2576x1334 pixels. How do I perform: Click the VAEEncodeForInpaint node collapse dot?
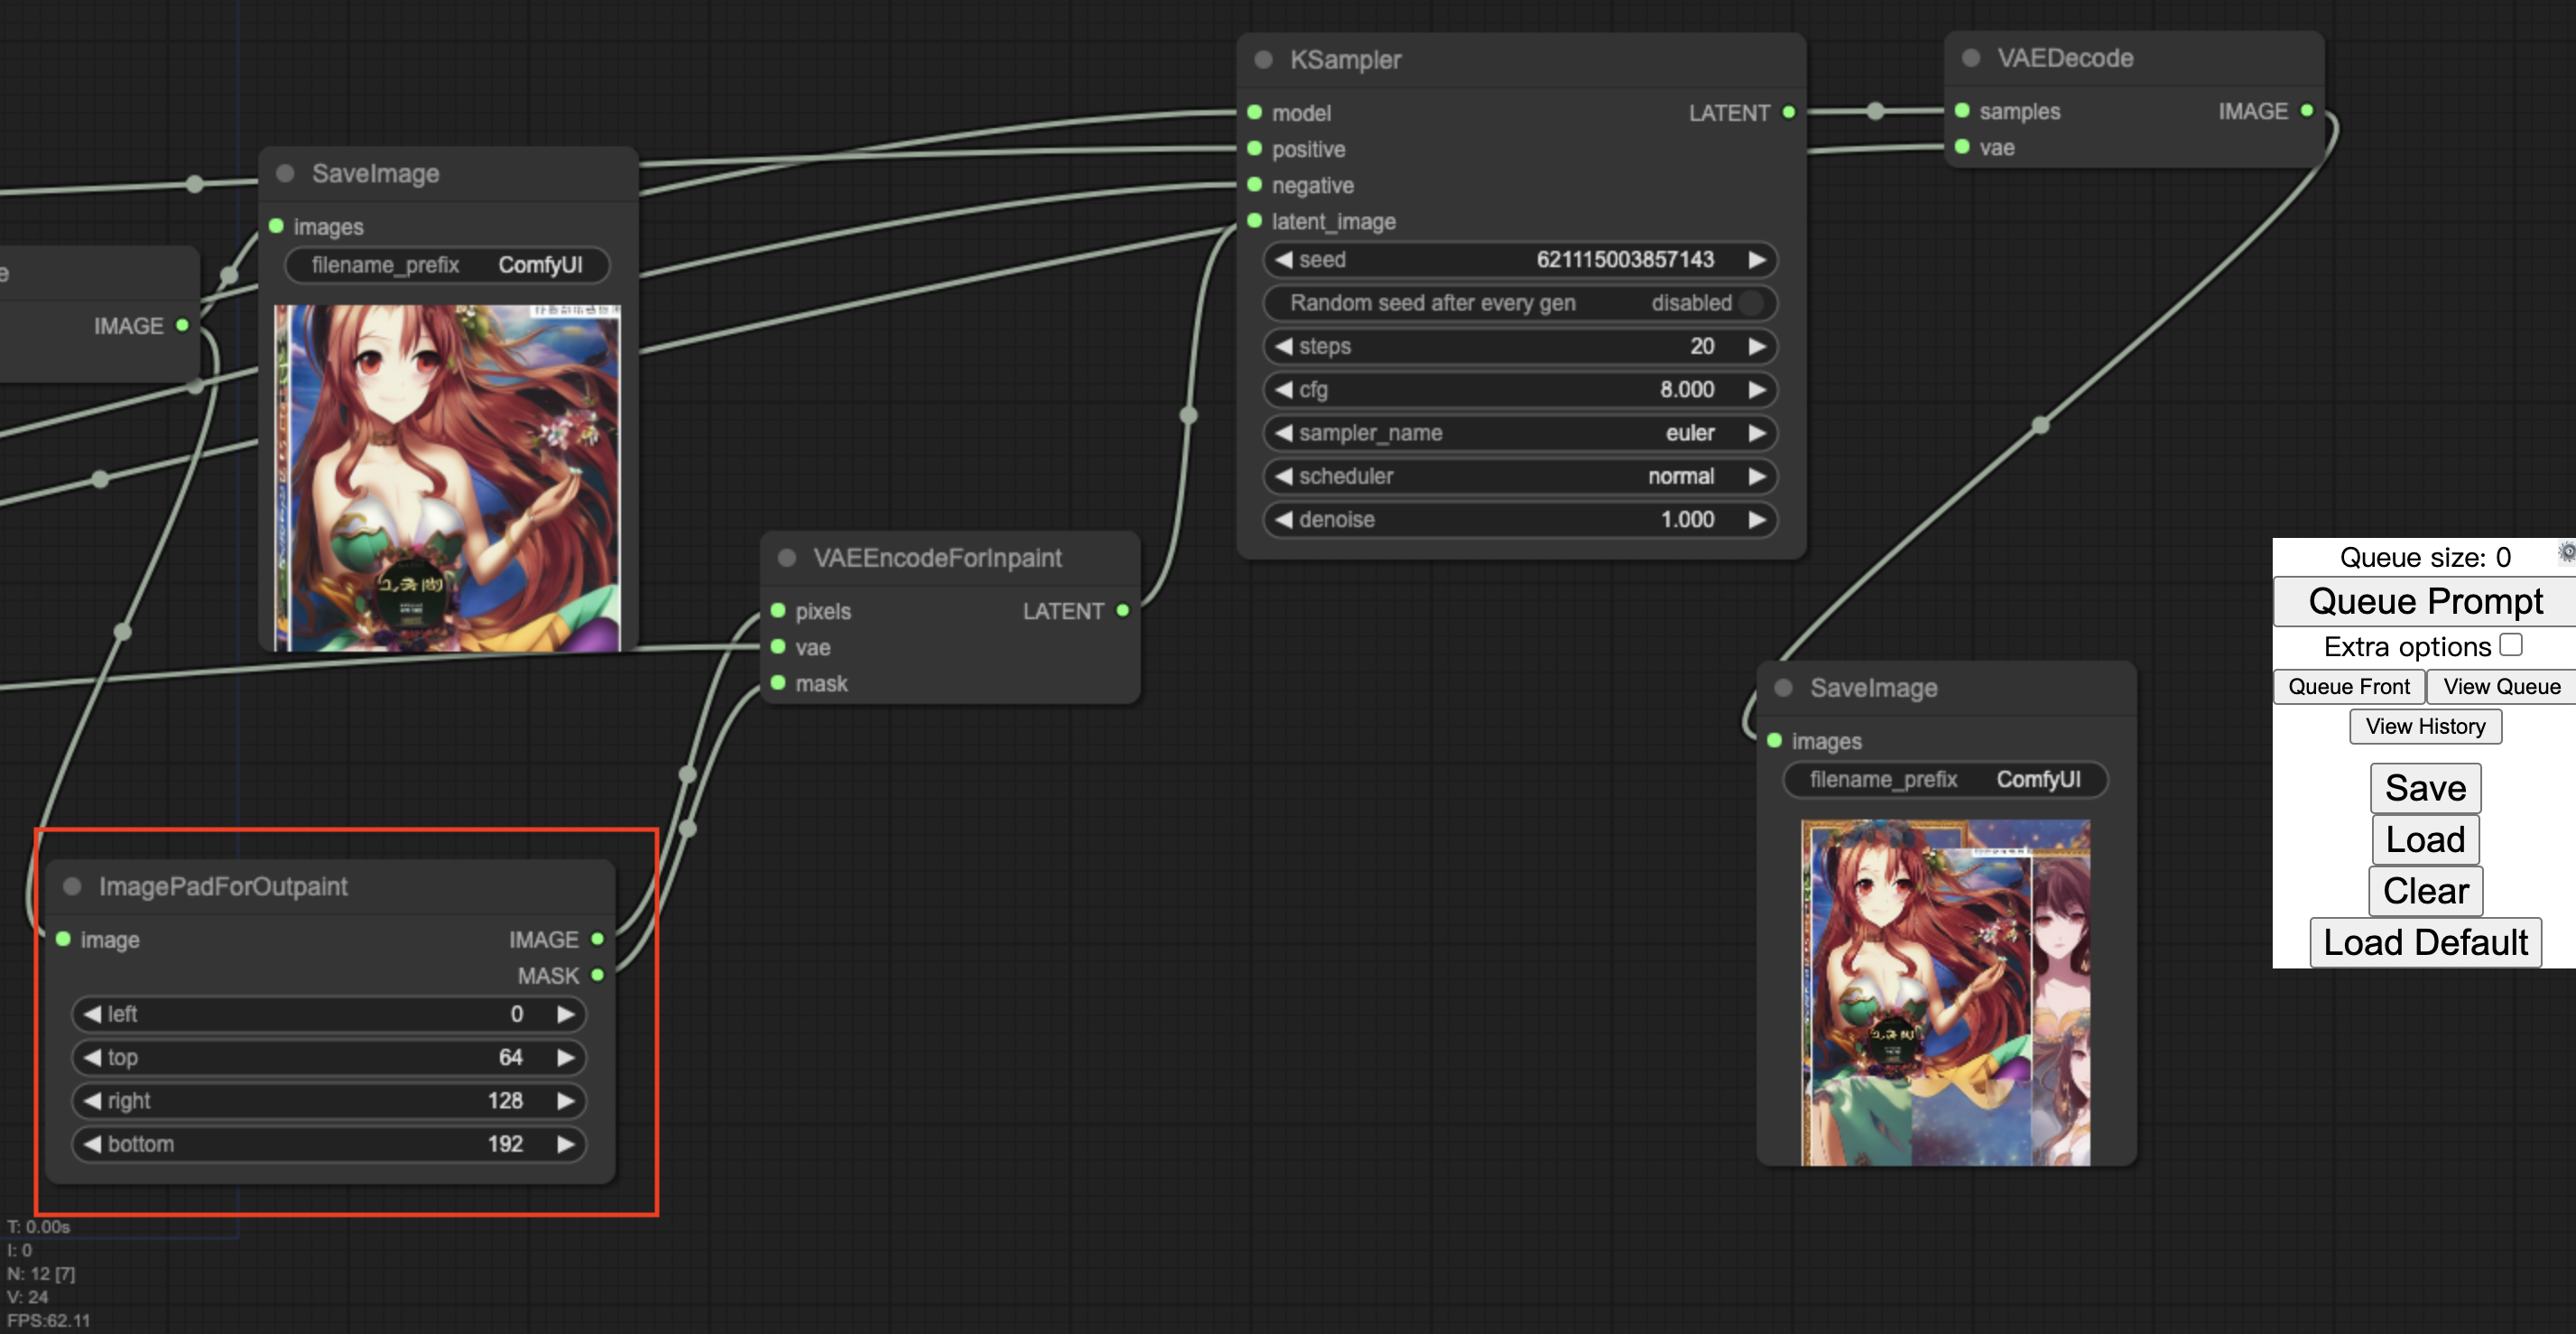tap(787, 558)
